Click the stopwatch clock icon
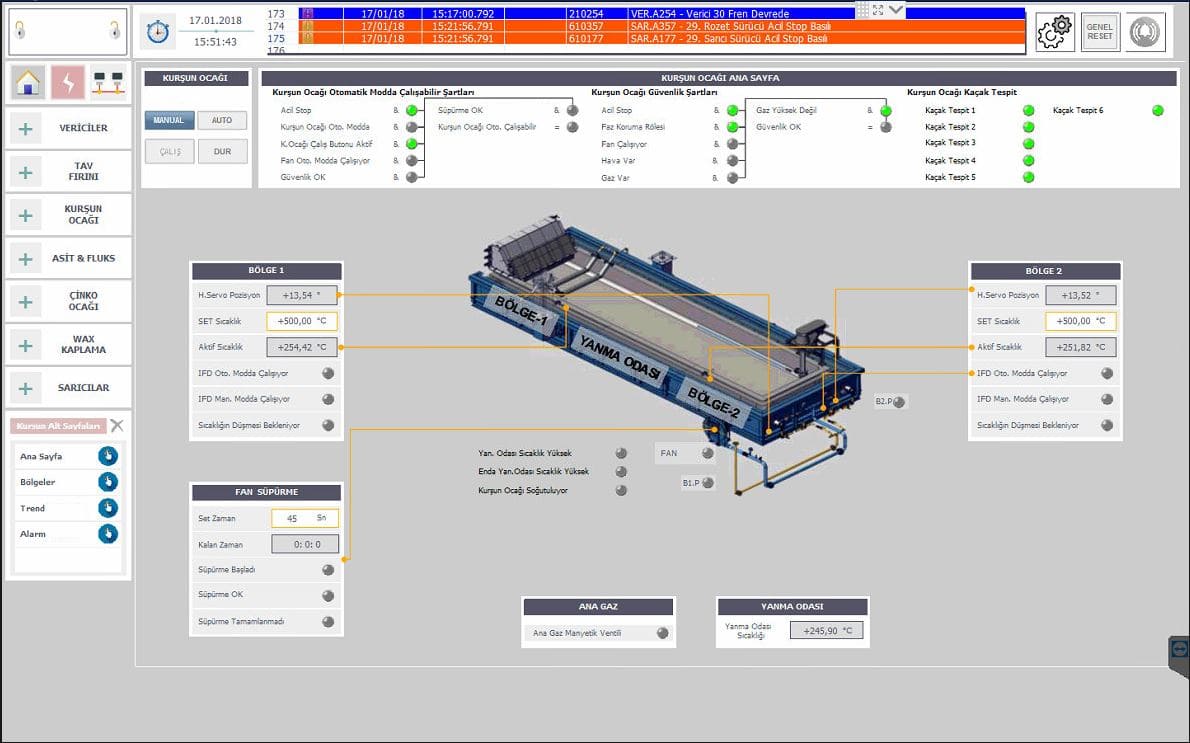Image resolution: width=1190 pixels, height=743 pixels. pos(157,32)
